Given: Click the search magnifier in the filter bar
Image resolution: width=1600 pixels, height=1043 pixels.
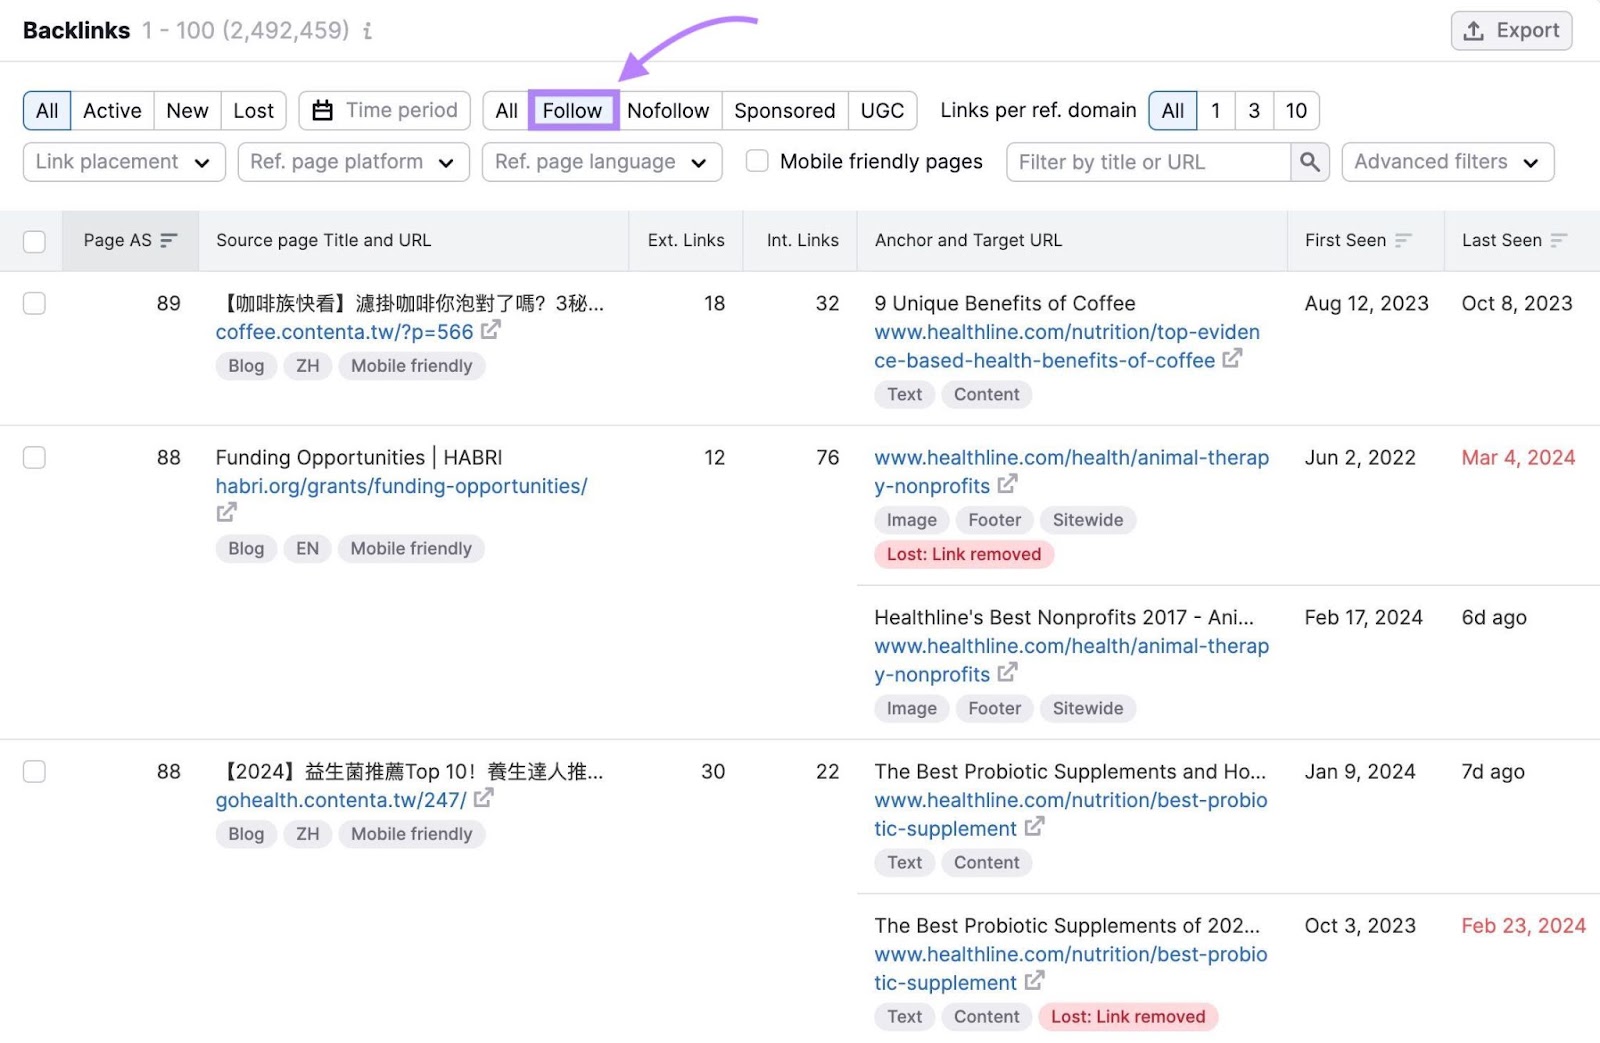Looking at the screenshot, I should click(x=1310, y=161).
